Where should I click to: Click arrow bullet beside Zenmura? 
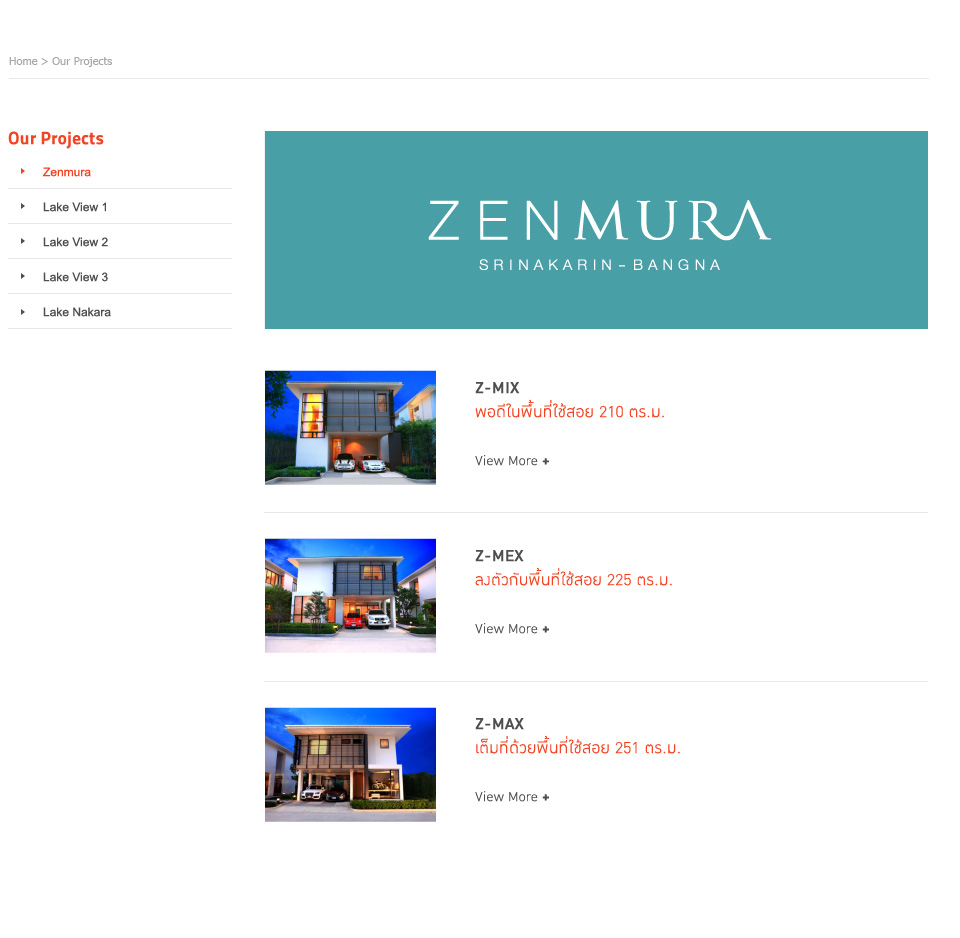(23, 171)
